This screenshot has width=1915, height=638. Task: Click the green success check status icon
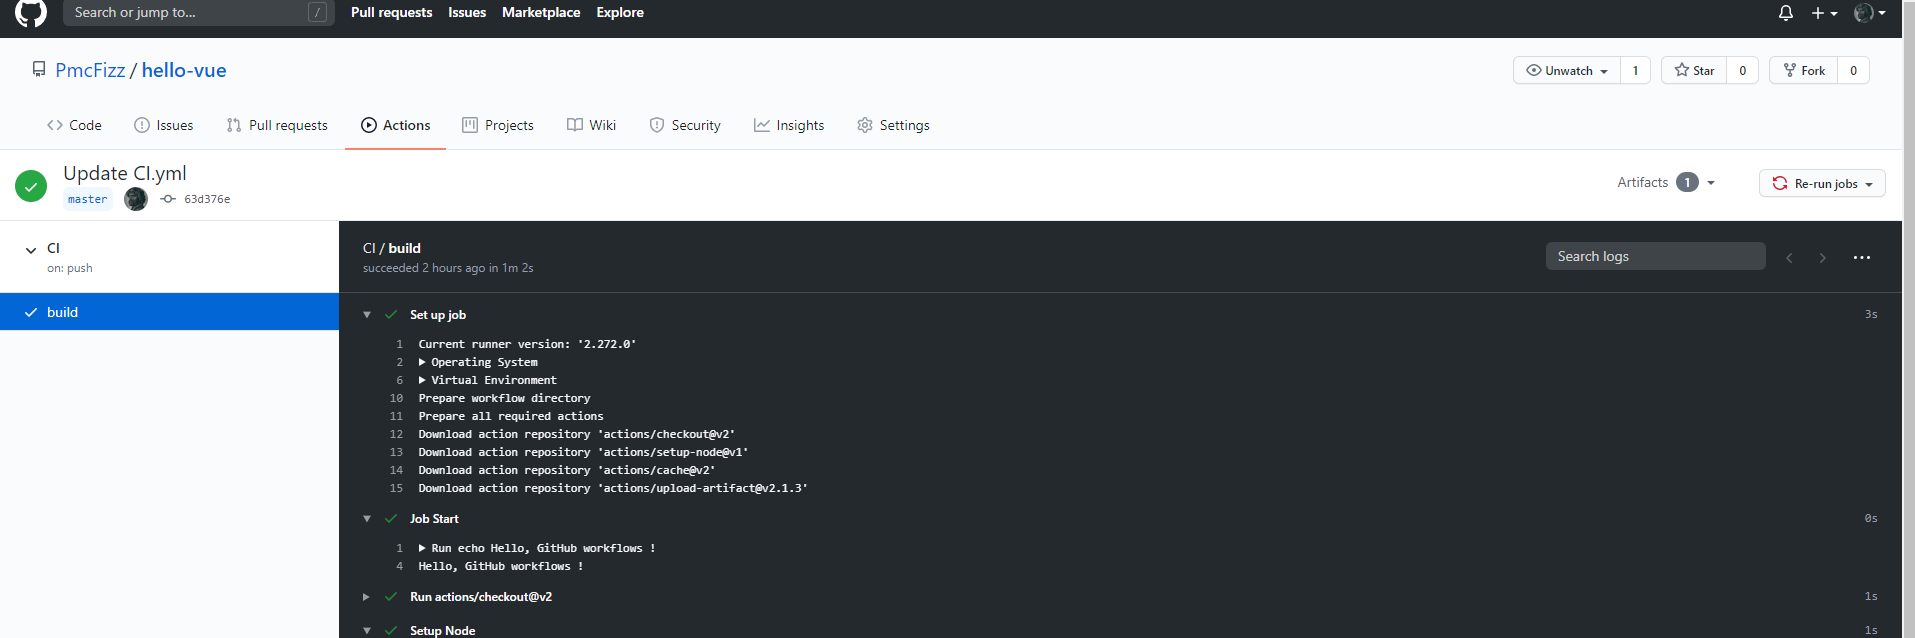(x=31, y=186)
